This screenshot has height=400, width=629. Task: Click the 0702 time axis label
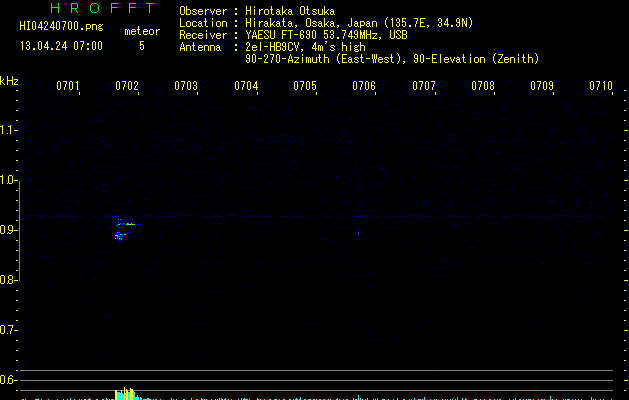[127, 86]
